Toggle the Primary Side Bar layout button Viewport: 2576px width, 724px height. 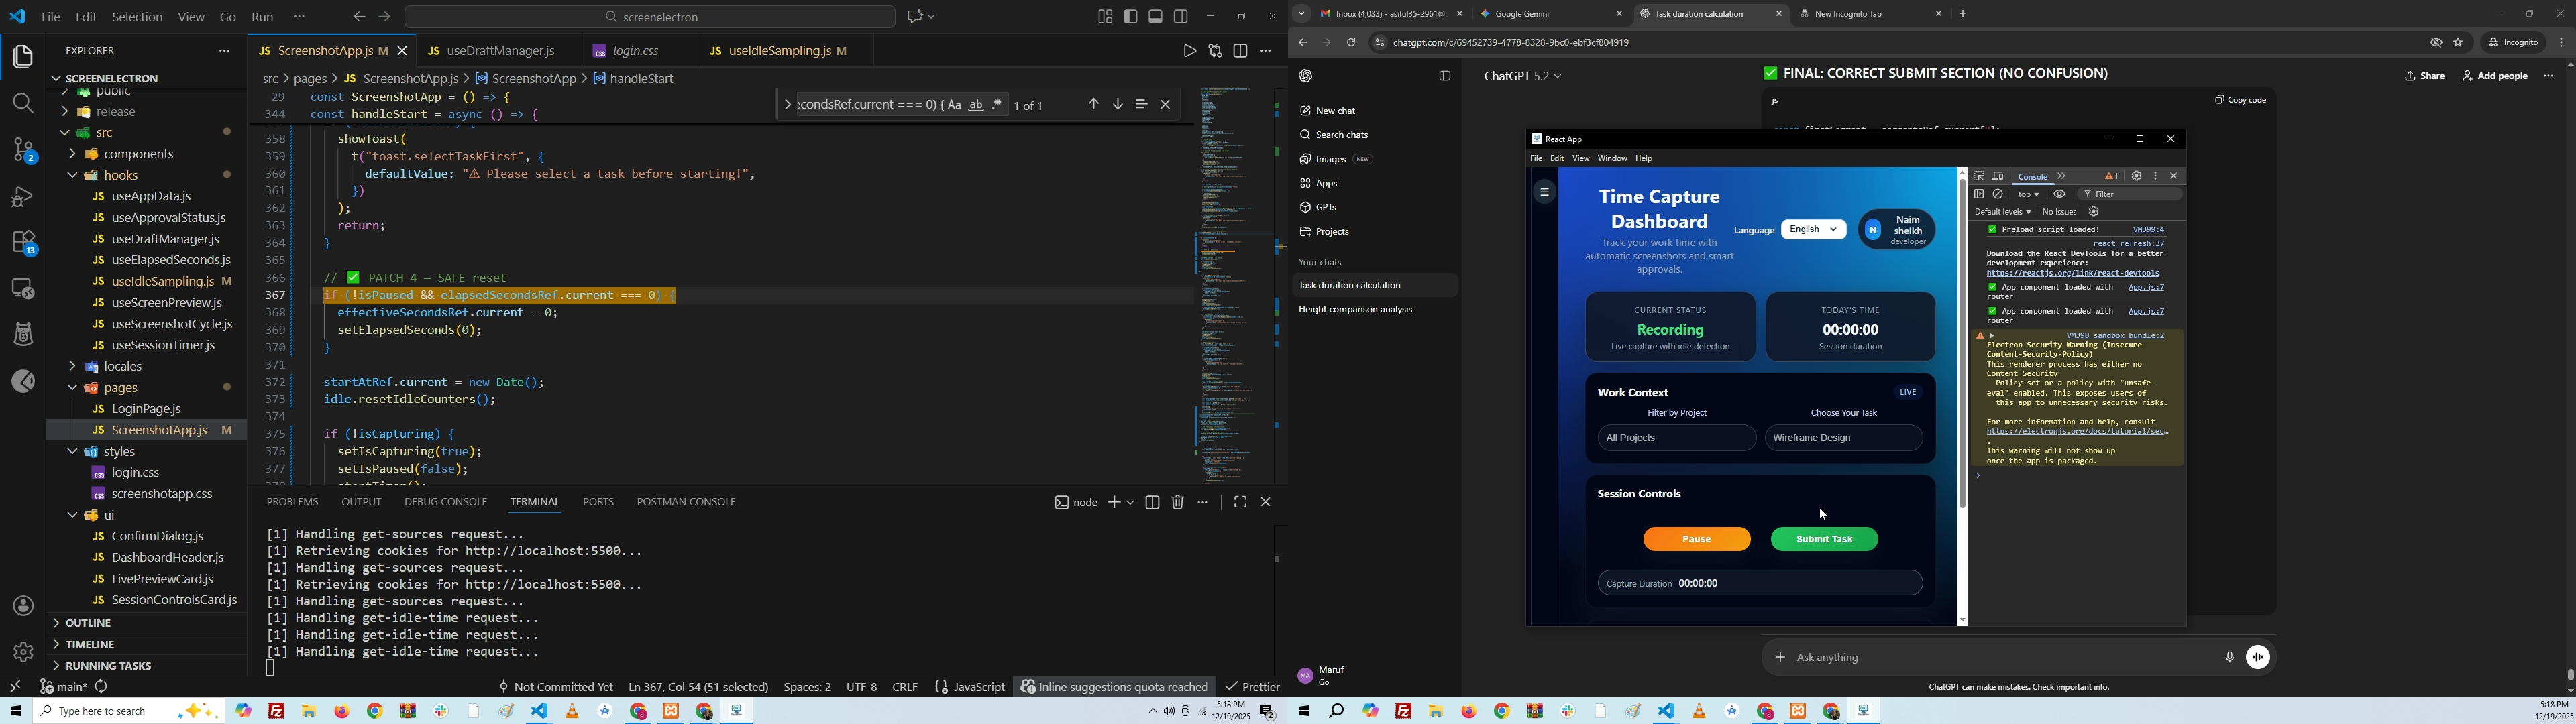[1131, 17]
